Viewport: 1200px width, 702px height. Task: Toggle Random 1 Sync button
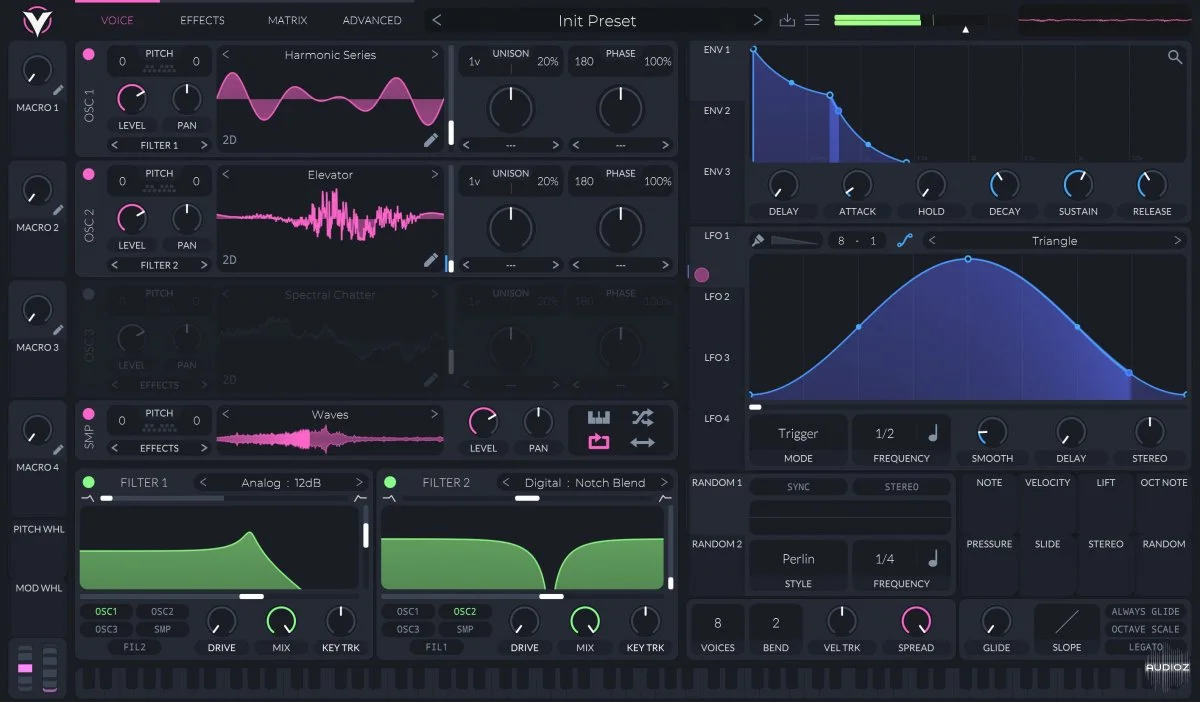pyautogui.click(x=798, y=487)
